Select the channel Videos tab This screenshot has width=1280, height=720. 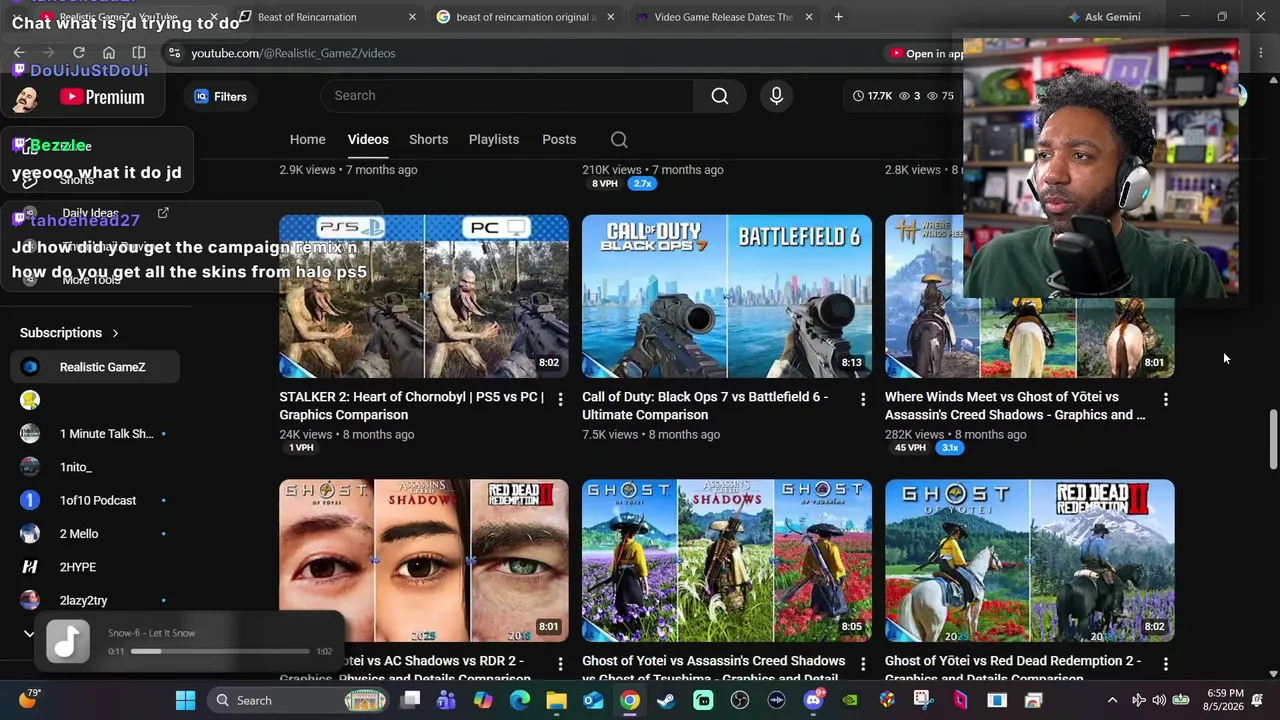pos(368,140)
